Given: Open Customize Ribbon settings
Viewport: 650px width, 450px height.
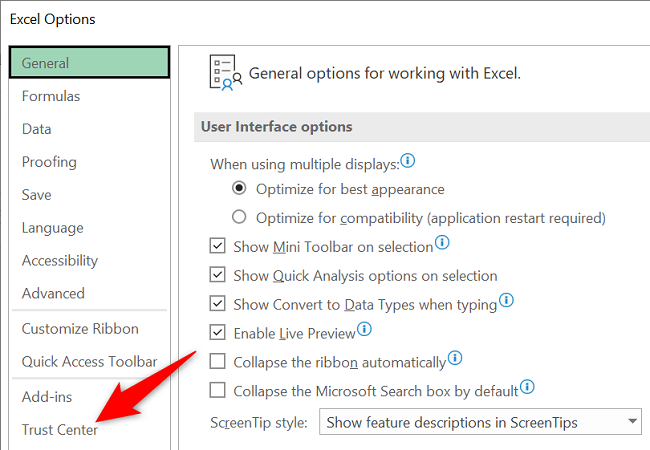Looking at the screenshot, I should click(x=80, y=328).
